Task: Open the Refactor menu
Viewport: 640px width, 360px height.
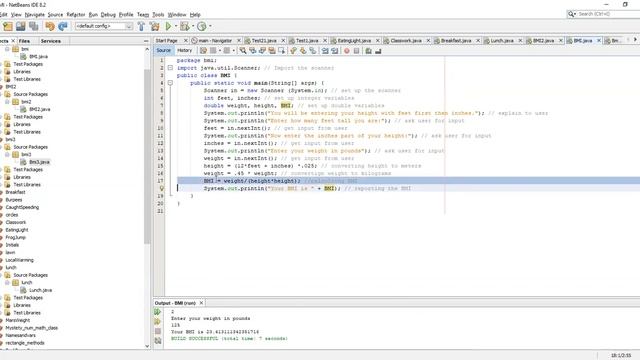Action: click(x=76, y=15)
